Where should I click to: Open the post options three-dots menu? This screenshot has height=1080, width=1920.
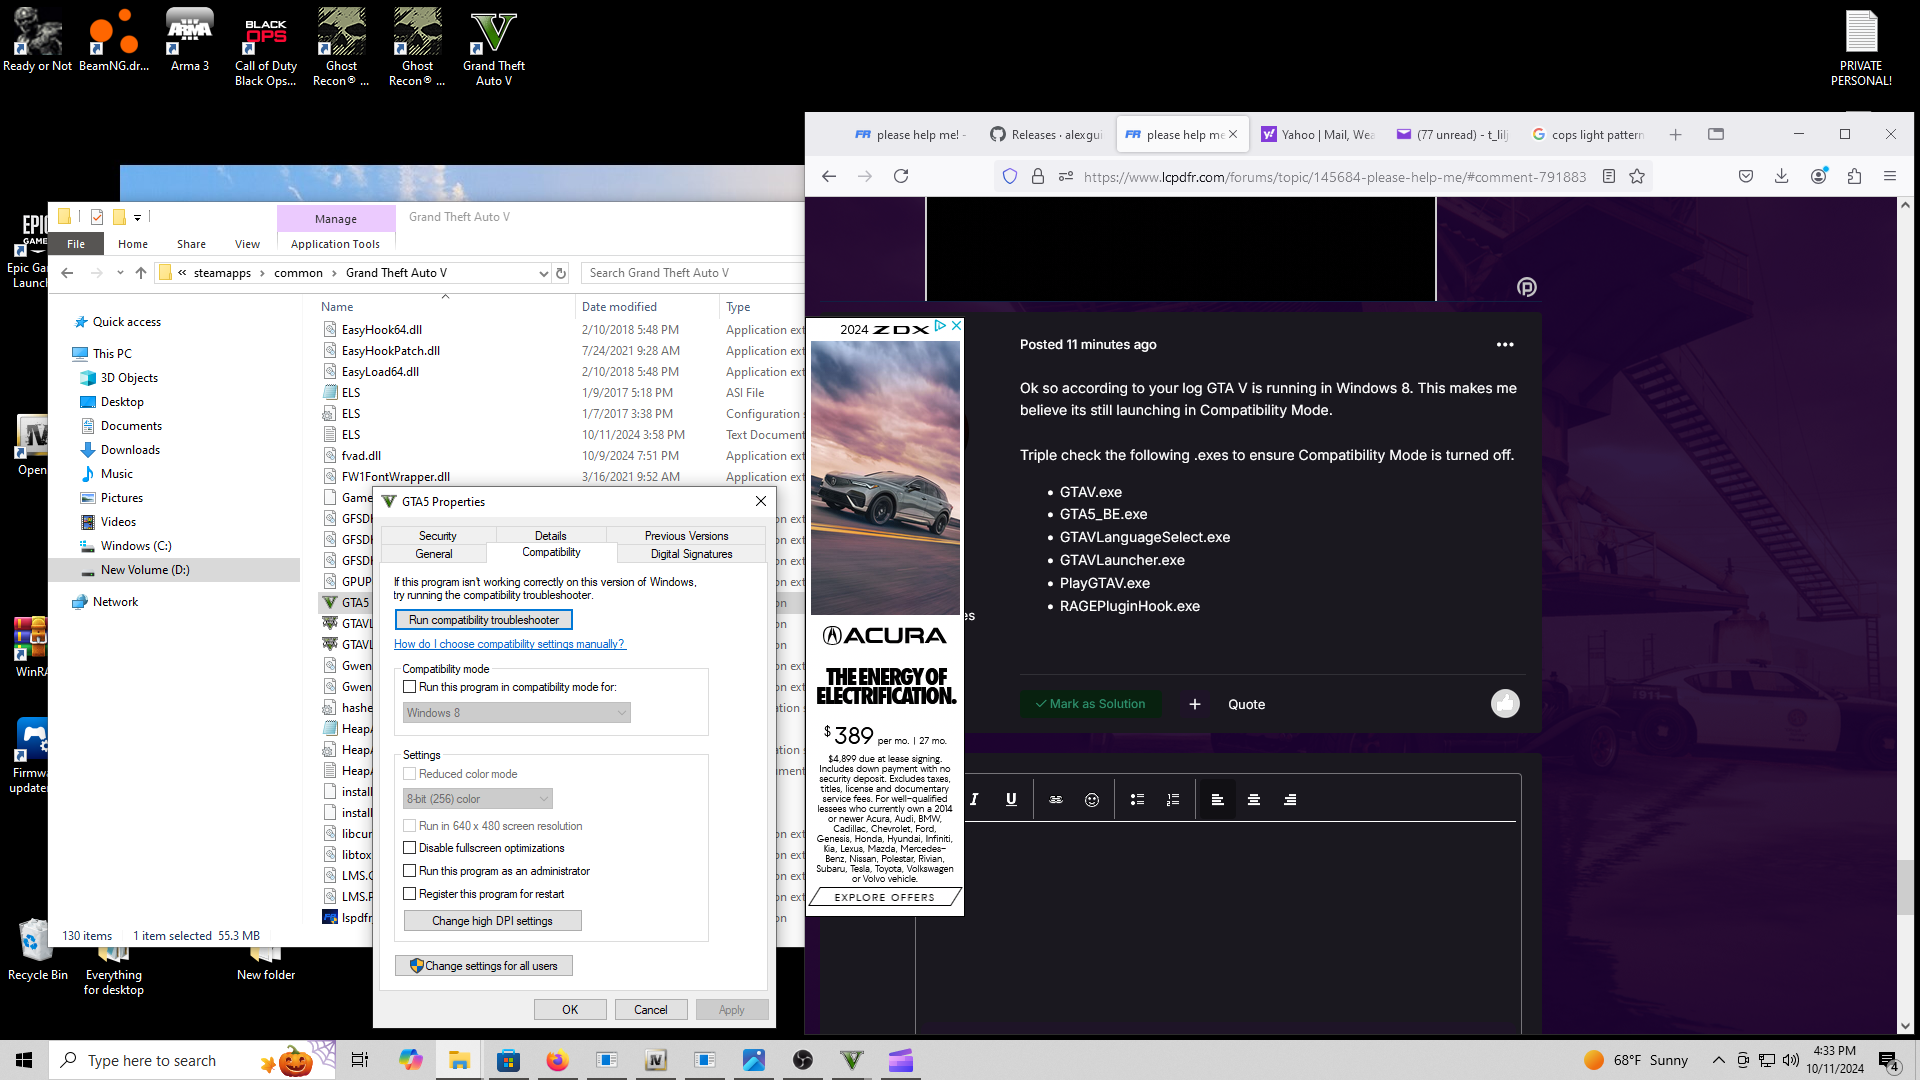[x=1504, y=344]
